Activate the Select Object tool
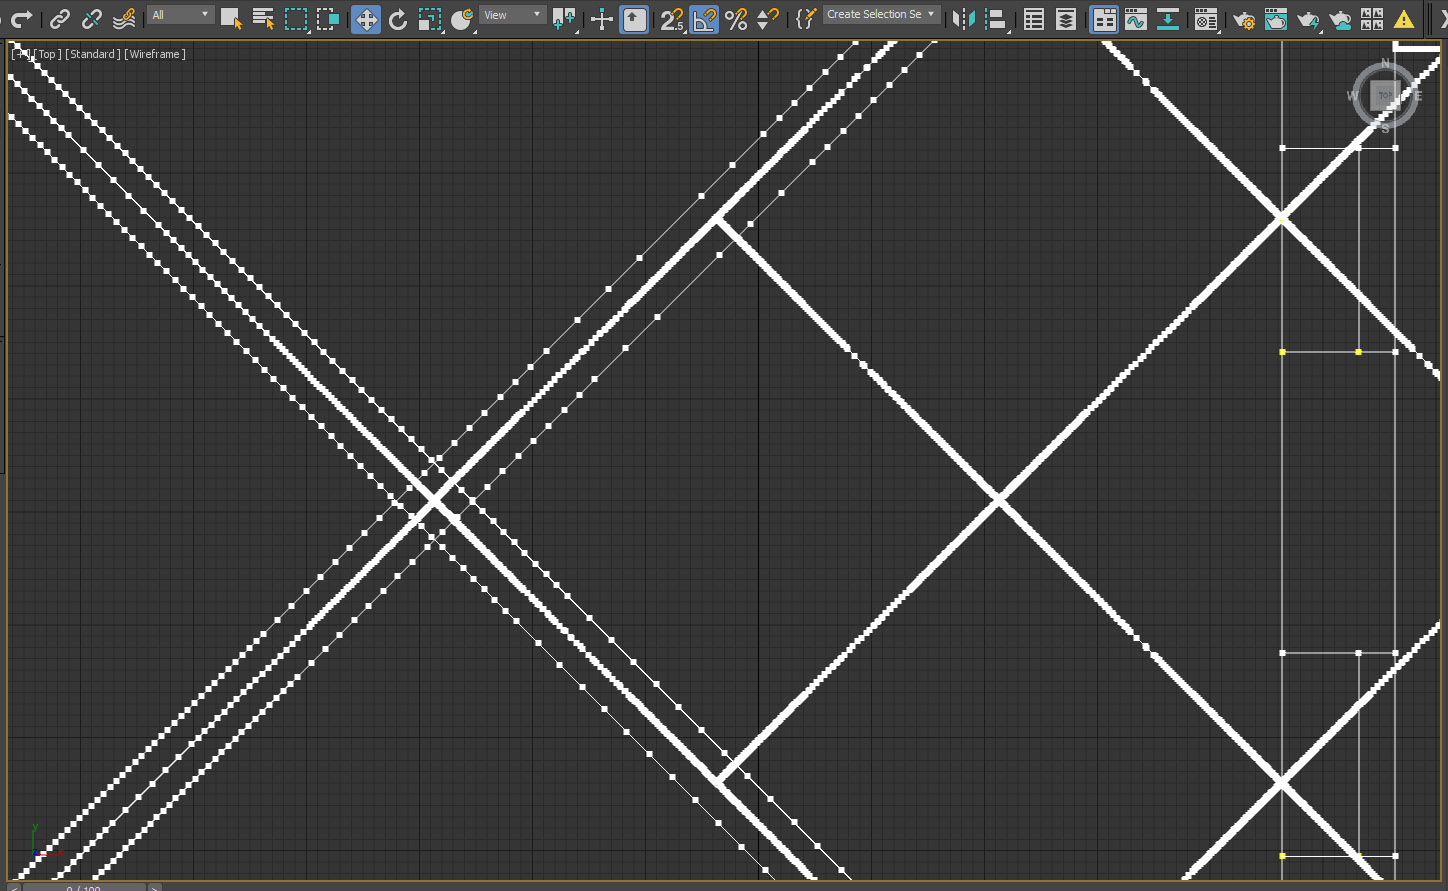 coord(231,18)
